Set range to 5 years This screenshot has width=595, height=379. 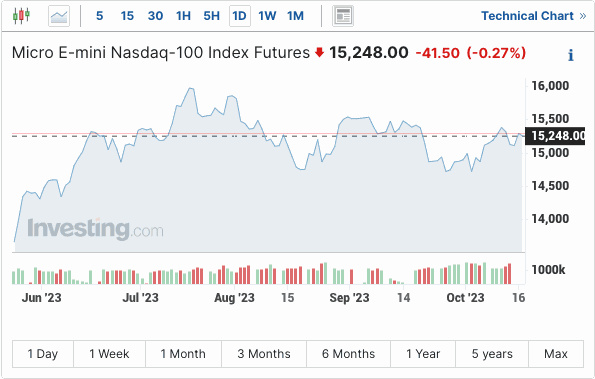coord(492,354)
